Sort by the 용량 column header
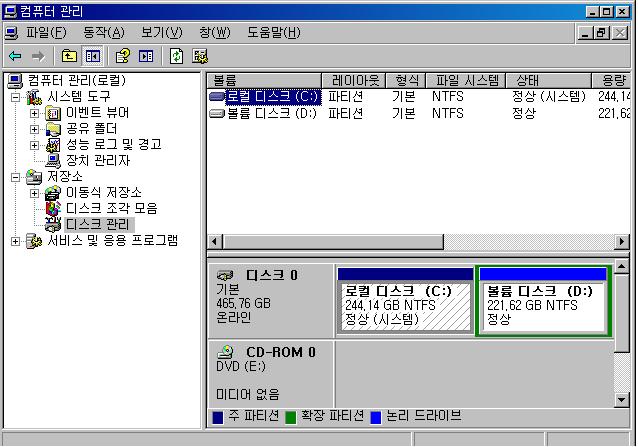 coord(611,80)
